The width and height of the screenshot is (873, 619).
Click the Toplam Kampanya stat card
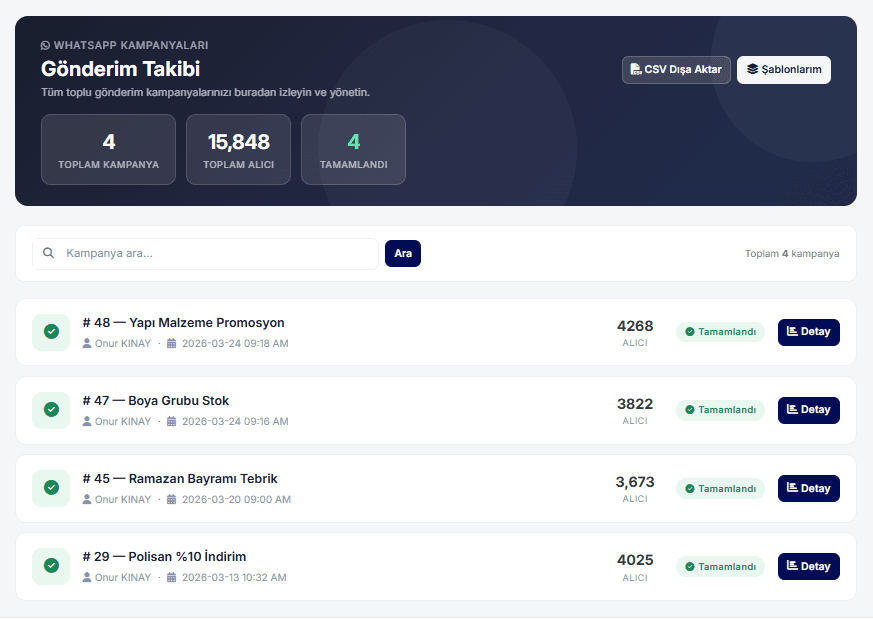108,150
